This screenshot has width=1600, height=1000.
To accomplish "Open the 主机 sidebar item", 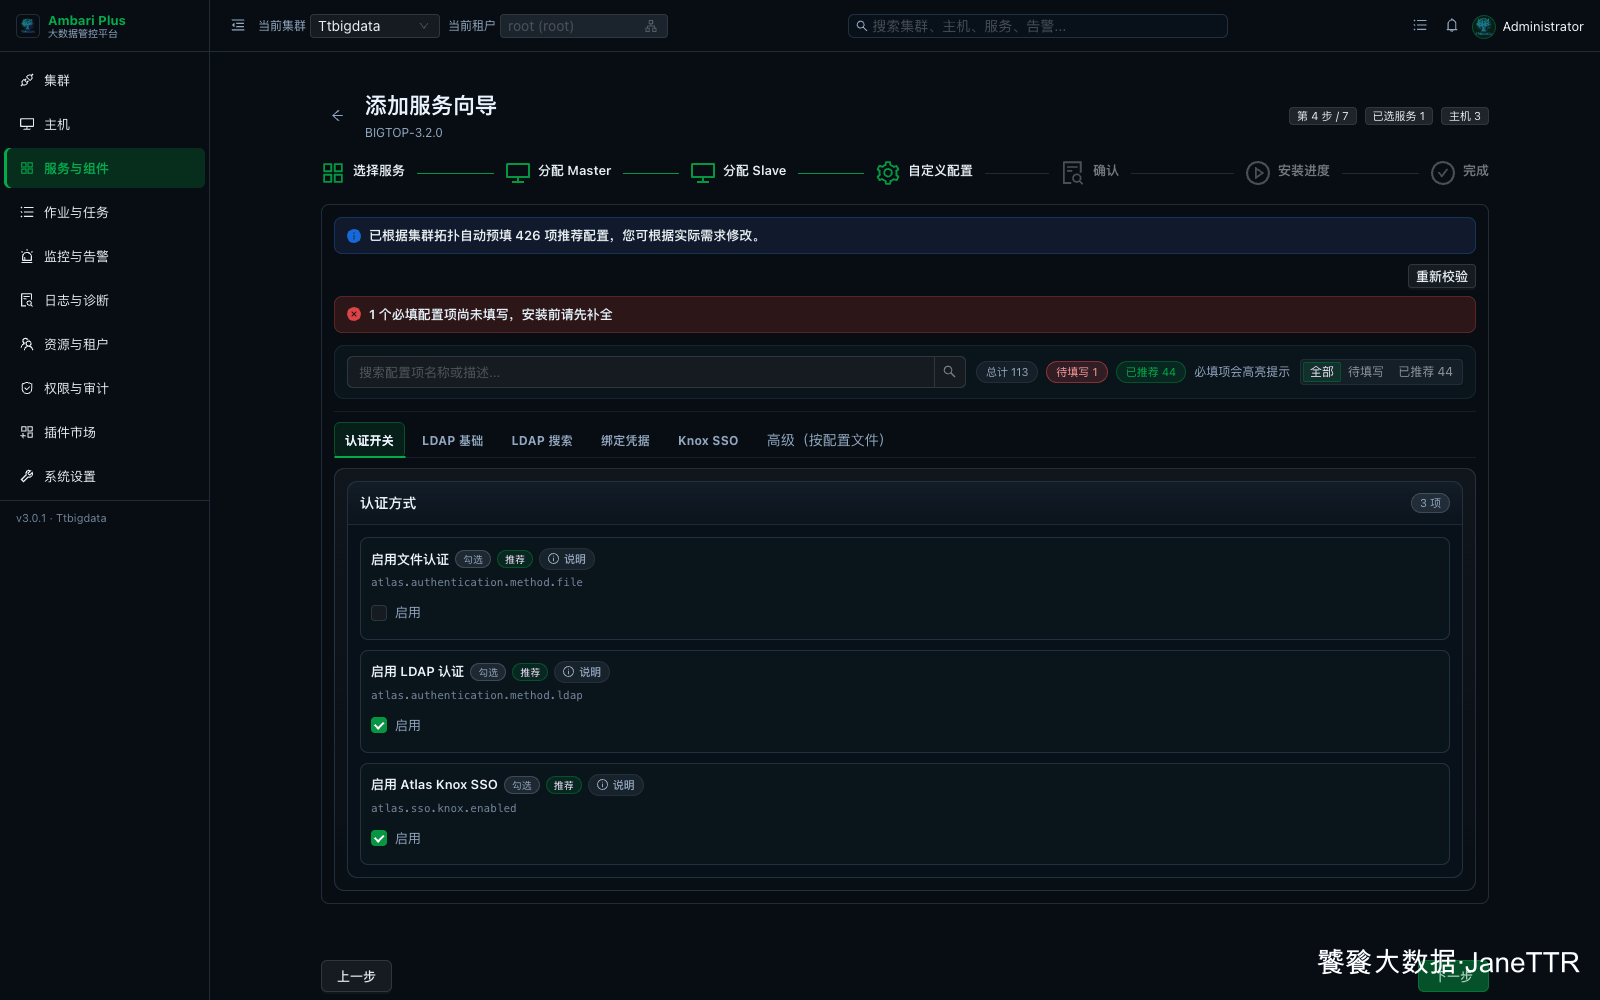I will point(105,124).
